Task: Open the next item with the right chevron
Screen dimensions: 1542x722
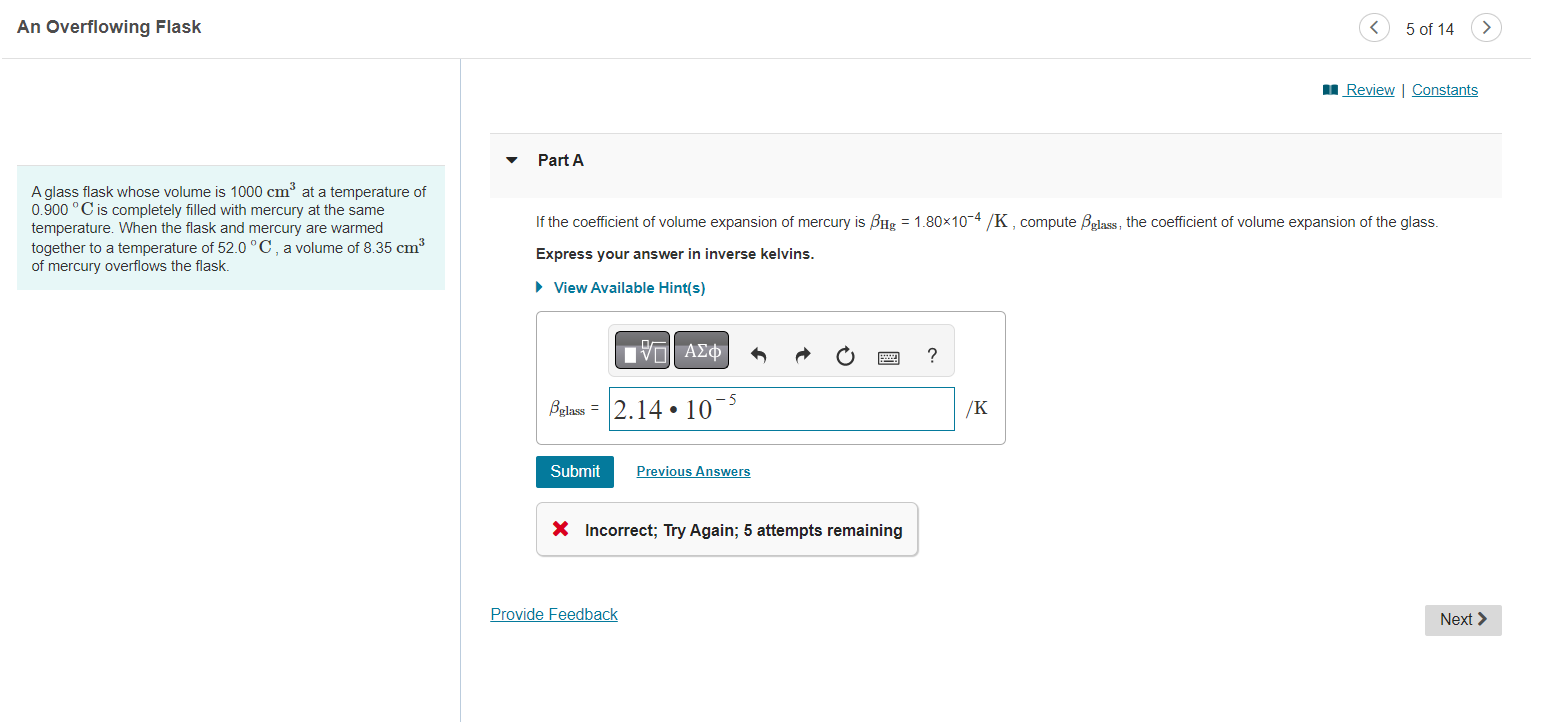Action: pos(1486,27)
